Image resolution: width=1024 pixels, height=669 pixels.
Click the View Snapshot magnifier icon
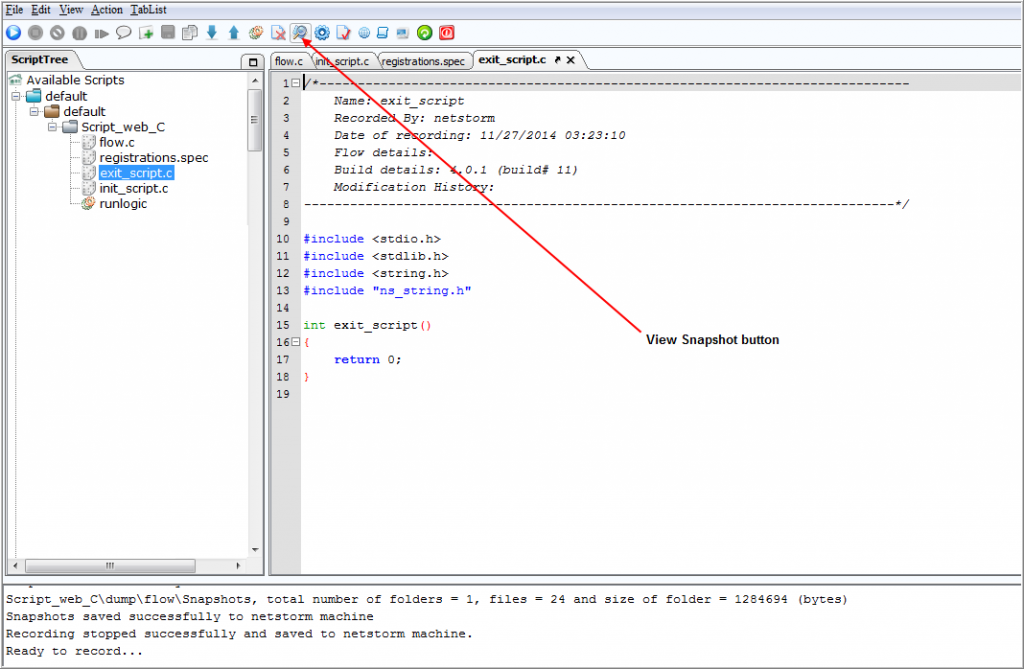click(x=300, y=32)
